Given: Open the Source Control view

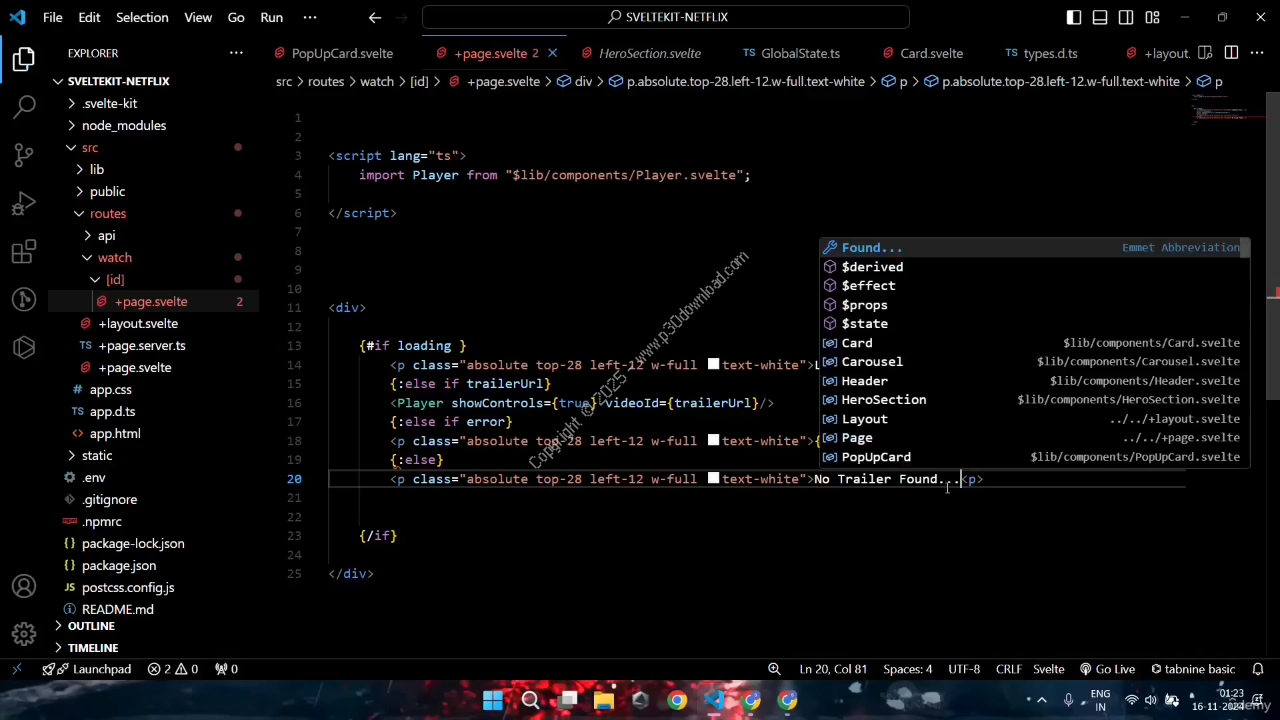Looking at the screenshot, I should pos(24,155).
